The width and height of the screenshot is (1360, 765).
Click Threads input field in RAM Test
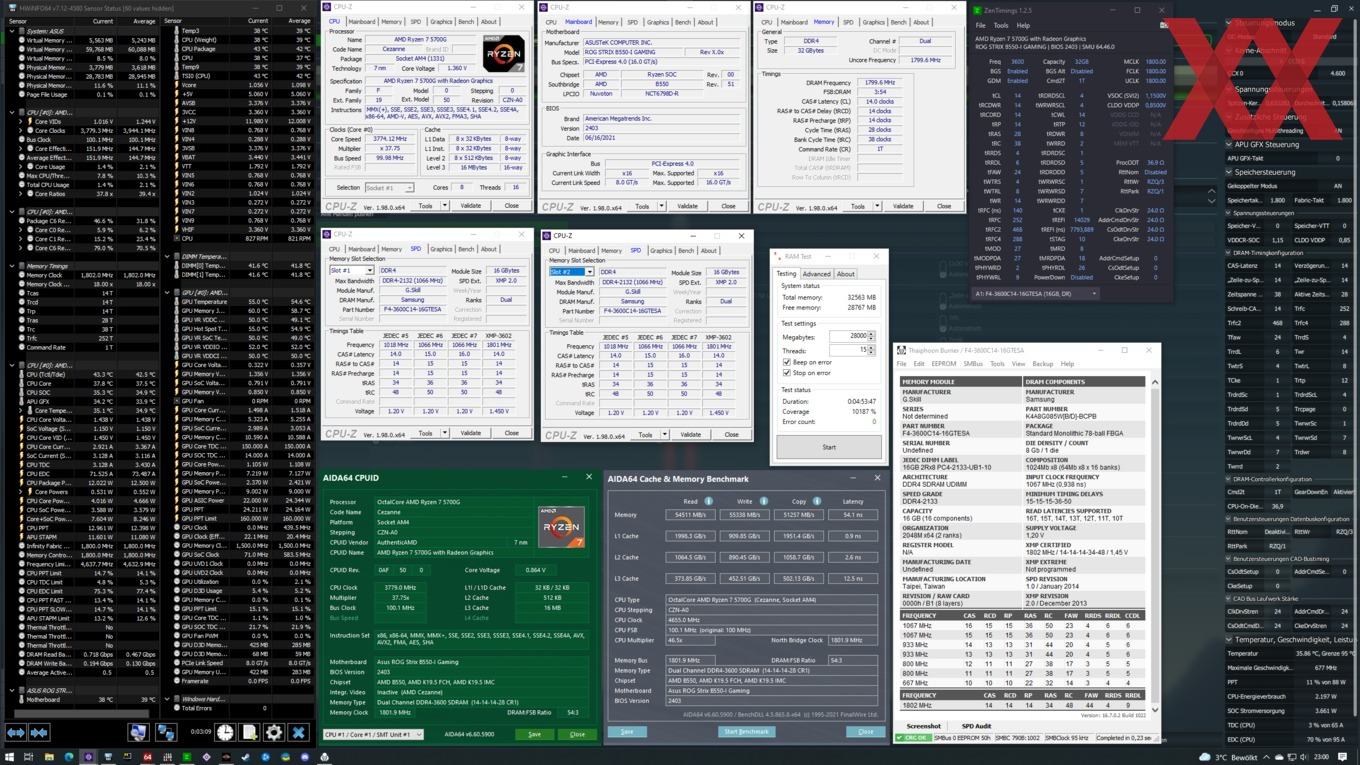(x=849, y=350)
